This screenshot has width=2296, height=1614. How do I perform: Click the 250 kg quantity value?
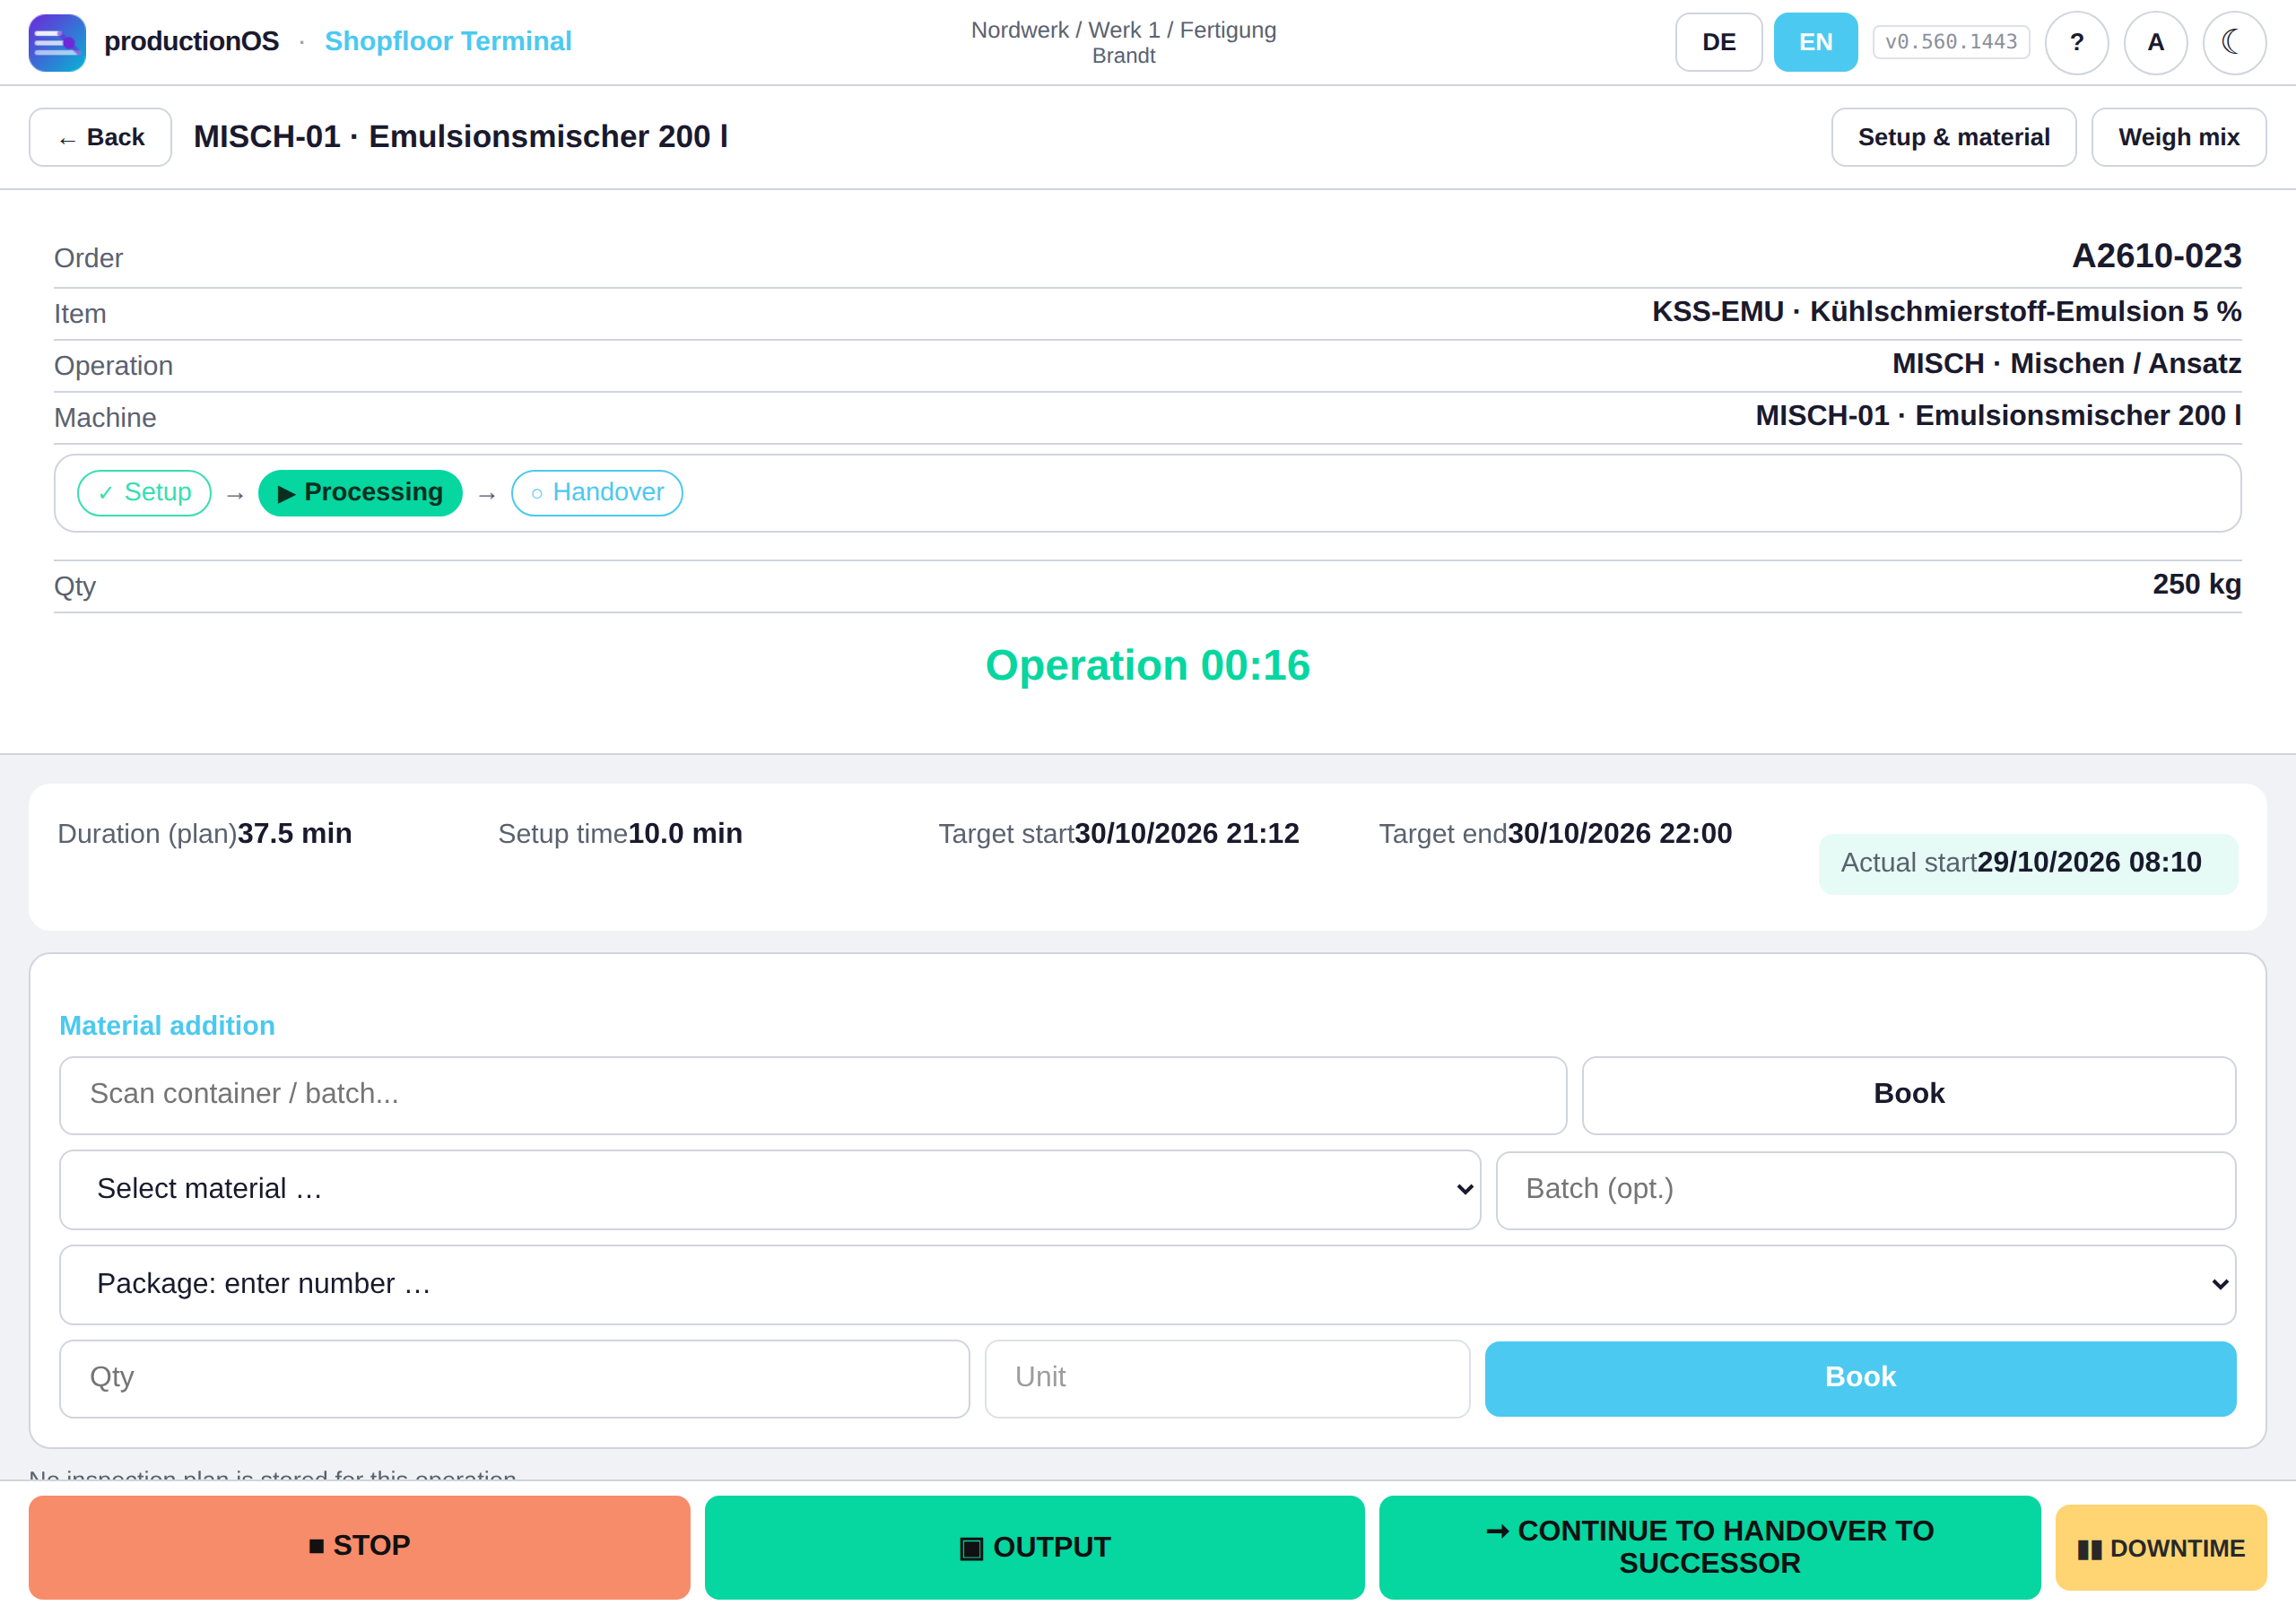(2196, 585)
